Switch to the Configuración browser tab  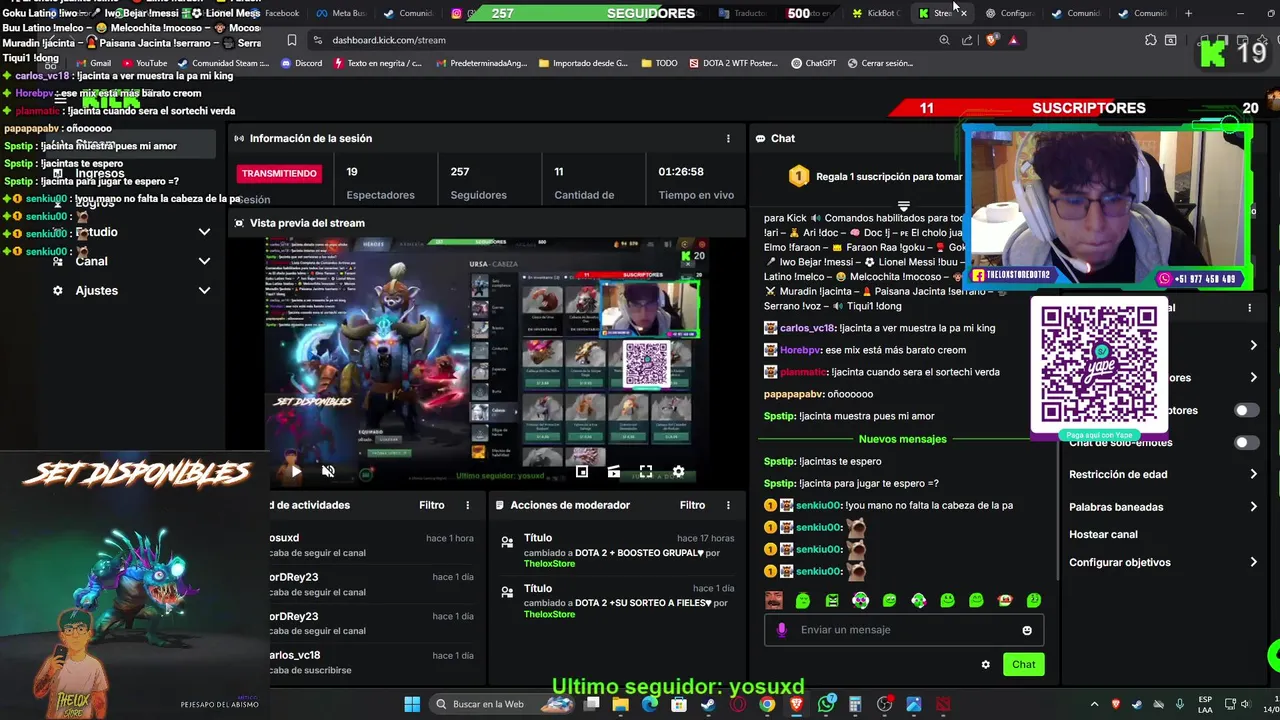click(1010, 13)
